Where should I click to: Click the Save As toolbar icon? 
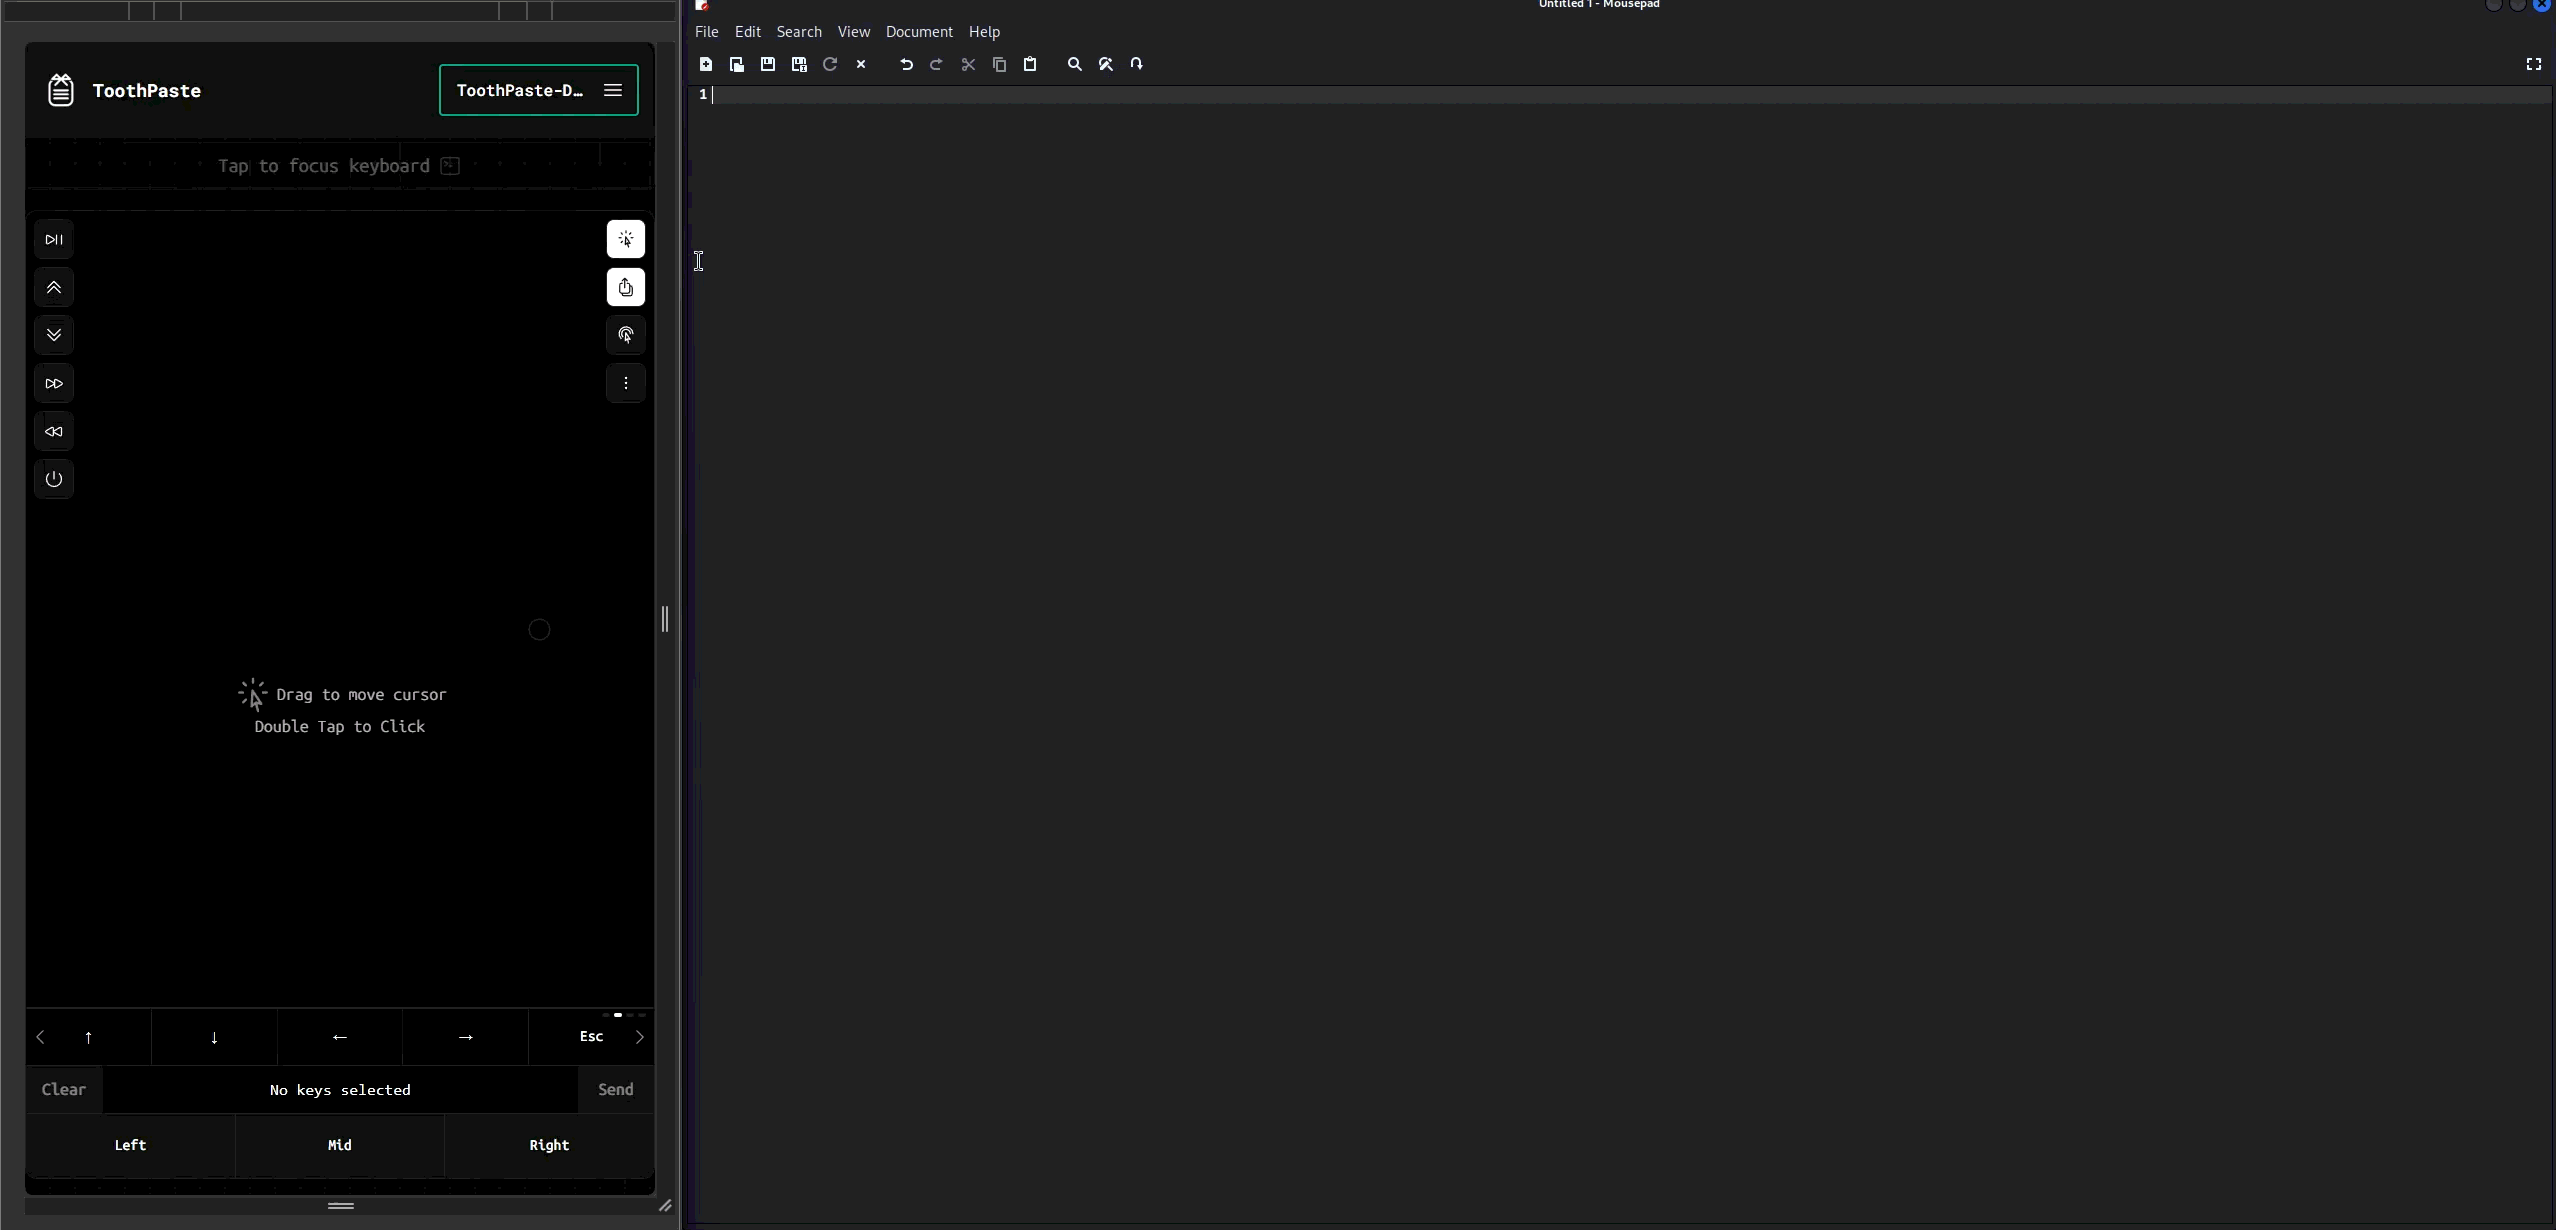click(x=799, y=64)
